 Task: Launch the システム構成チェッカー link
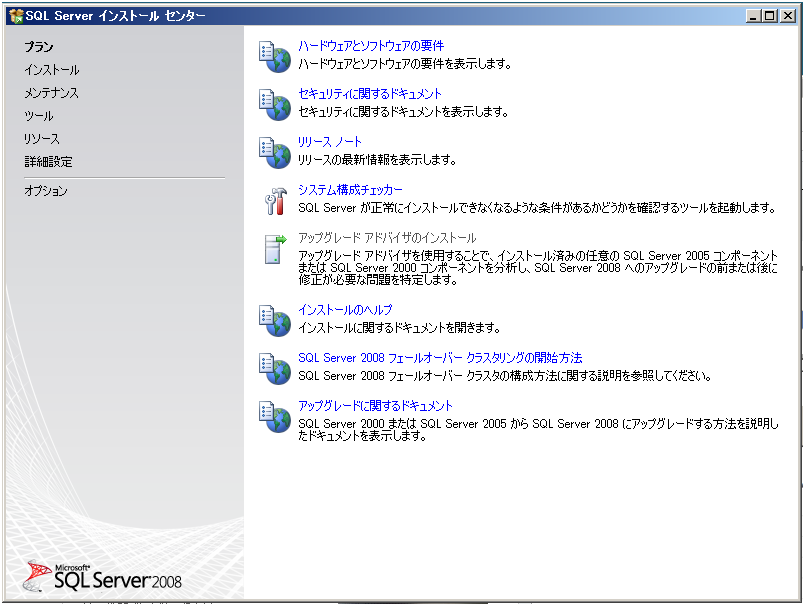click(350, 190)
